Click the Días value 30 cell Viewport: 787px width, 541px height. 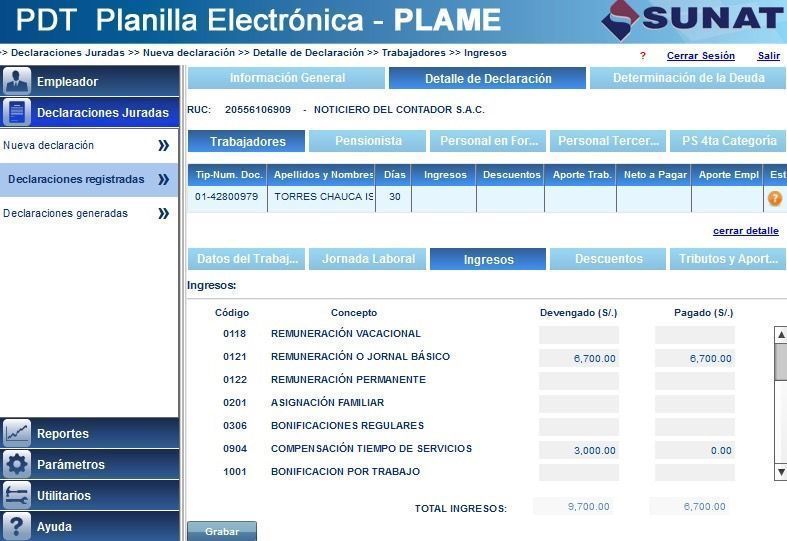pos(394,199)
